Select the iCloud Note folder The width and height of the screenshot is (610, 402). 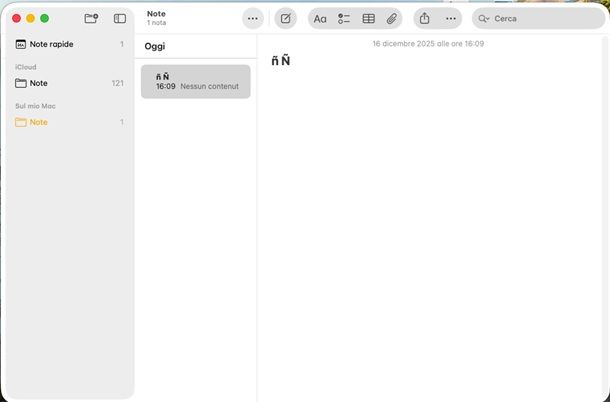[70, 83]
